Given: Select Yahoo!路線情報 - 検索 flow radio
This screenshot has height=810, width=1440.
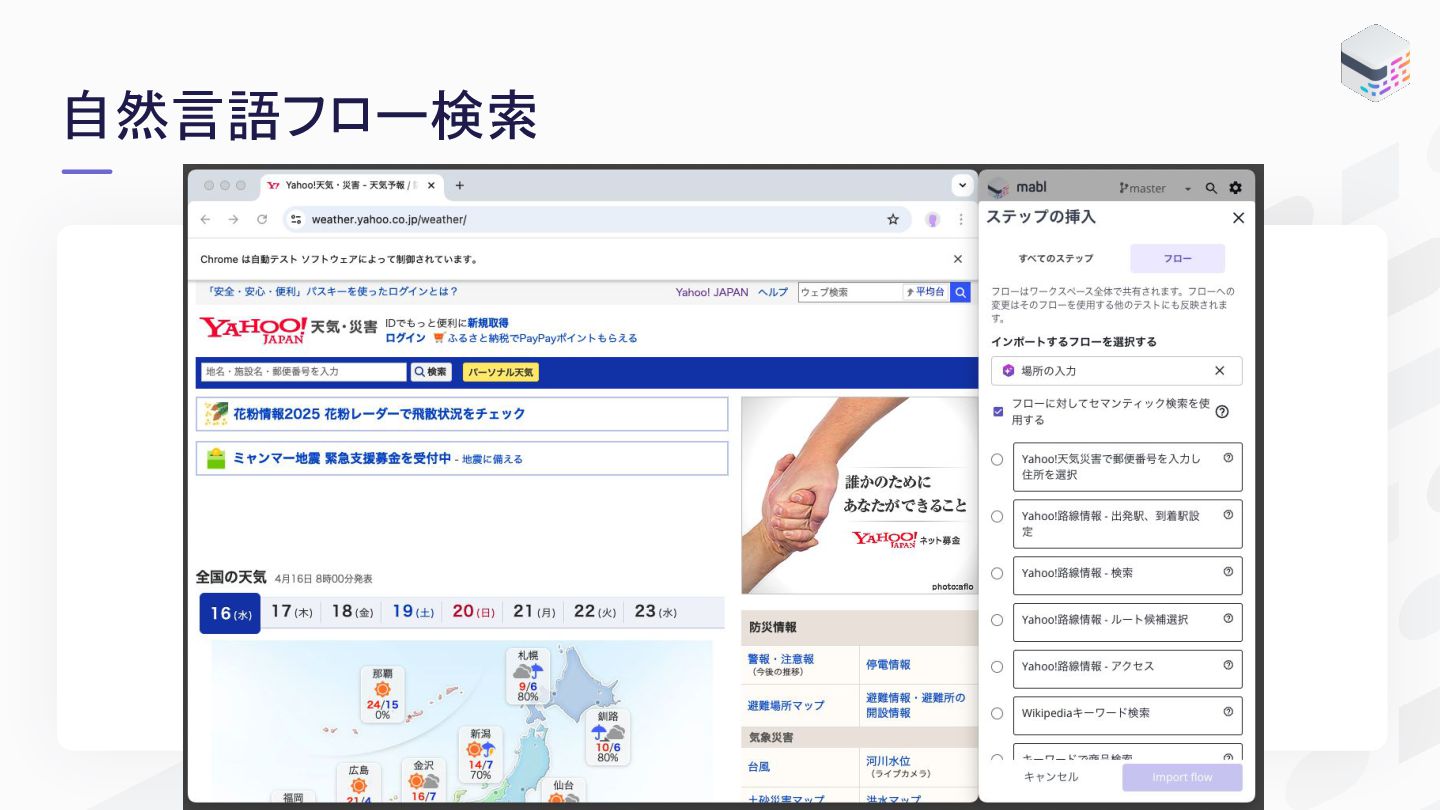Looking at the screenshot, I should [997, 574].
